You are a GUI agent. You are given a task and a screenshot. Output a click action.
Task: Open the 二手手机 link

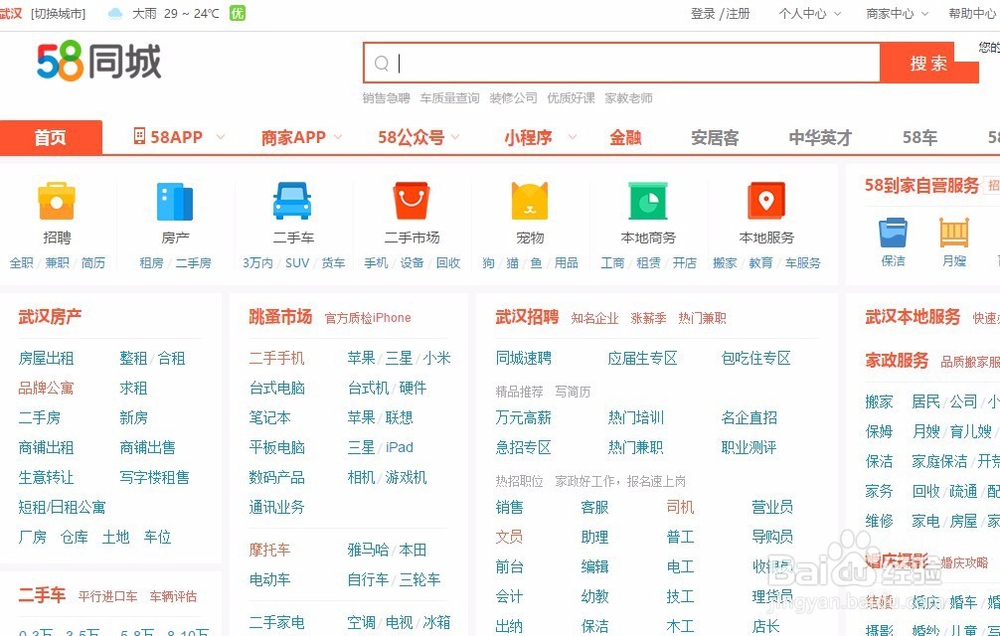click(x=277, y=359)
